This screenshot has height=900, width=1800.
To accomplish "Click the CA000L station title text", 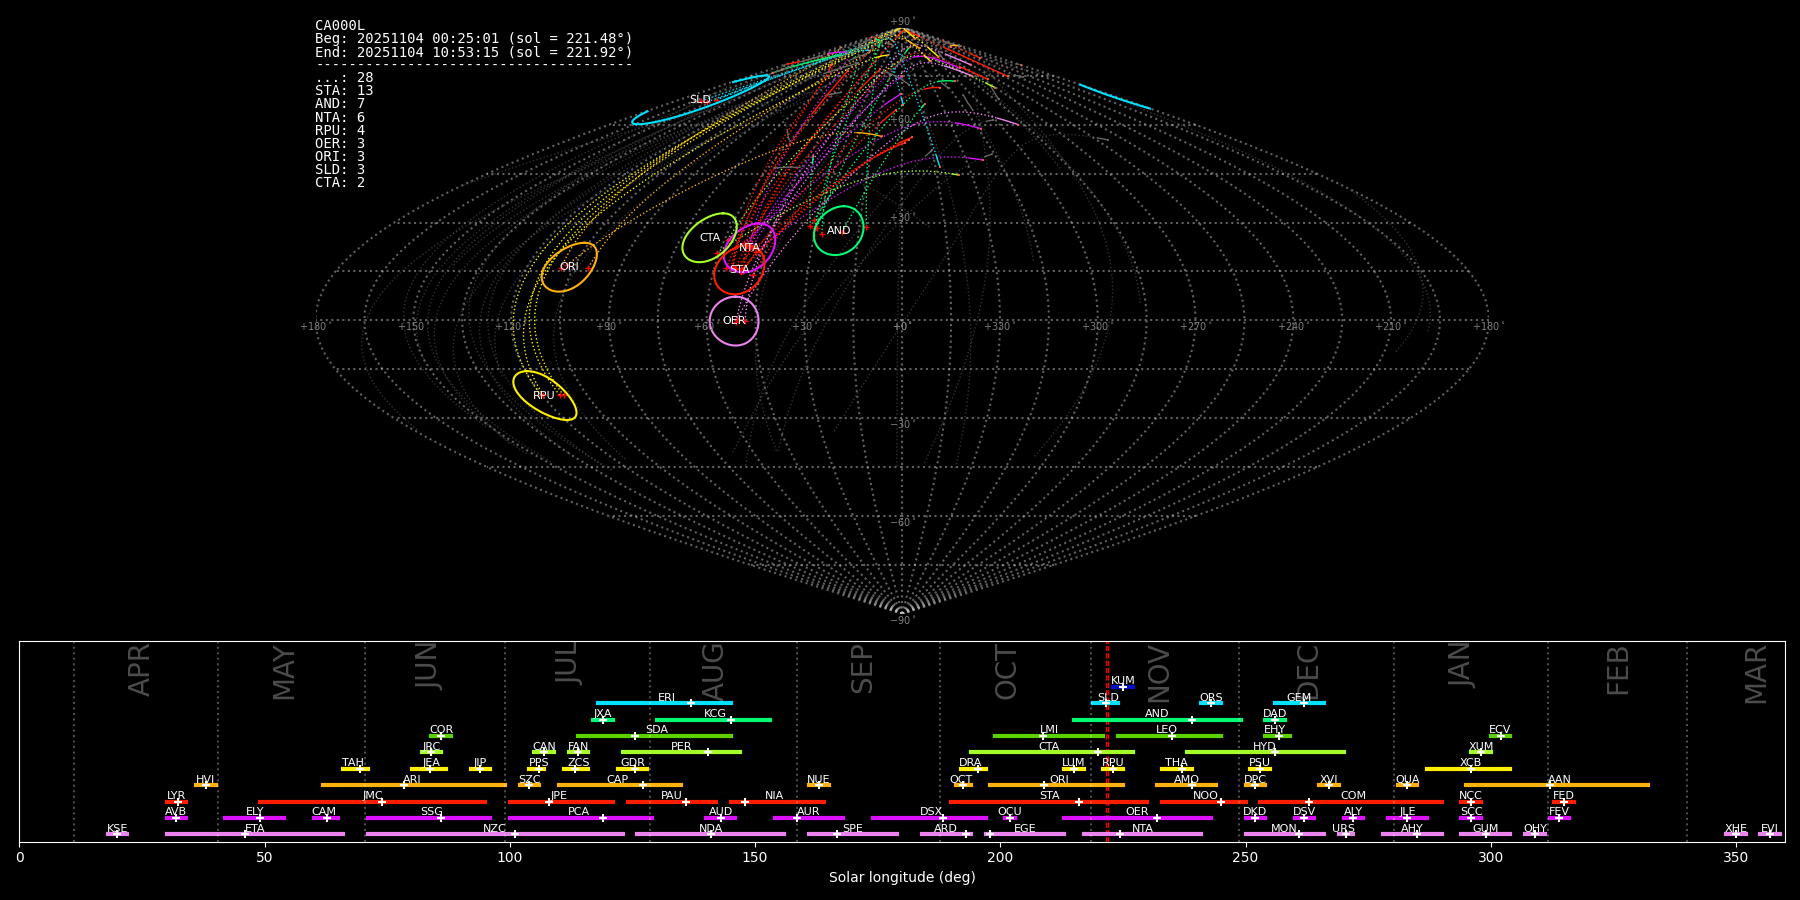I will click(340, 26).
